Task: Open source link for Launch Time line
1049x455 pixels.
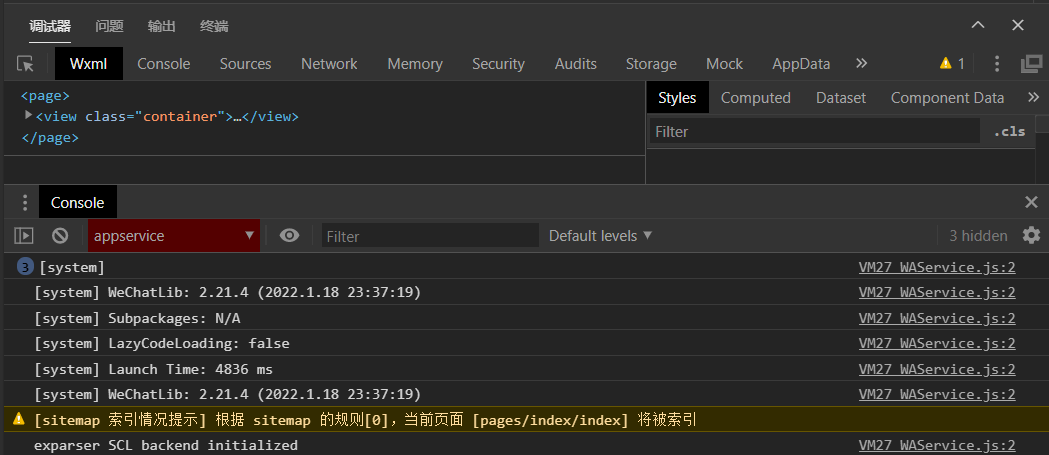Action: tap(937, 369)
